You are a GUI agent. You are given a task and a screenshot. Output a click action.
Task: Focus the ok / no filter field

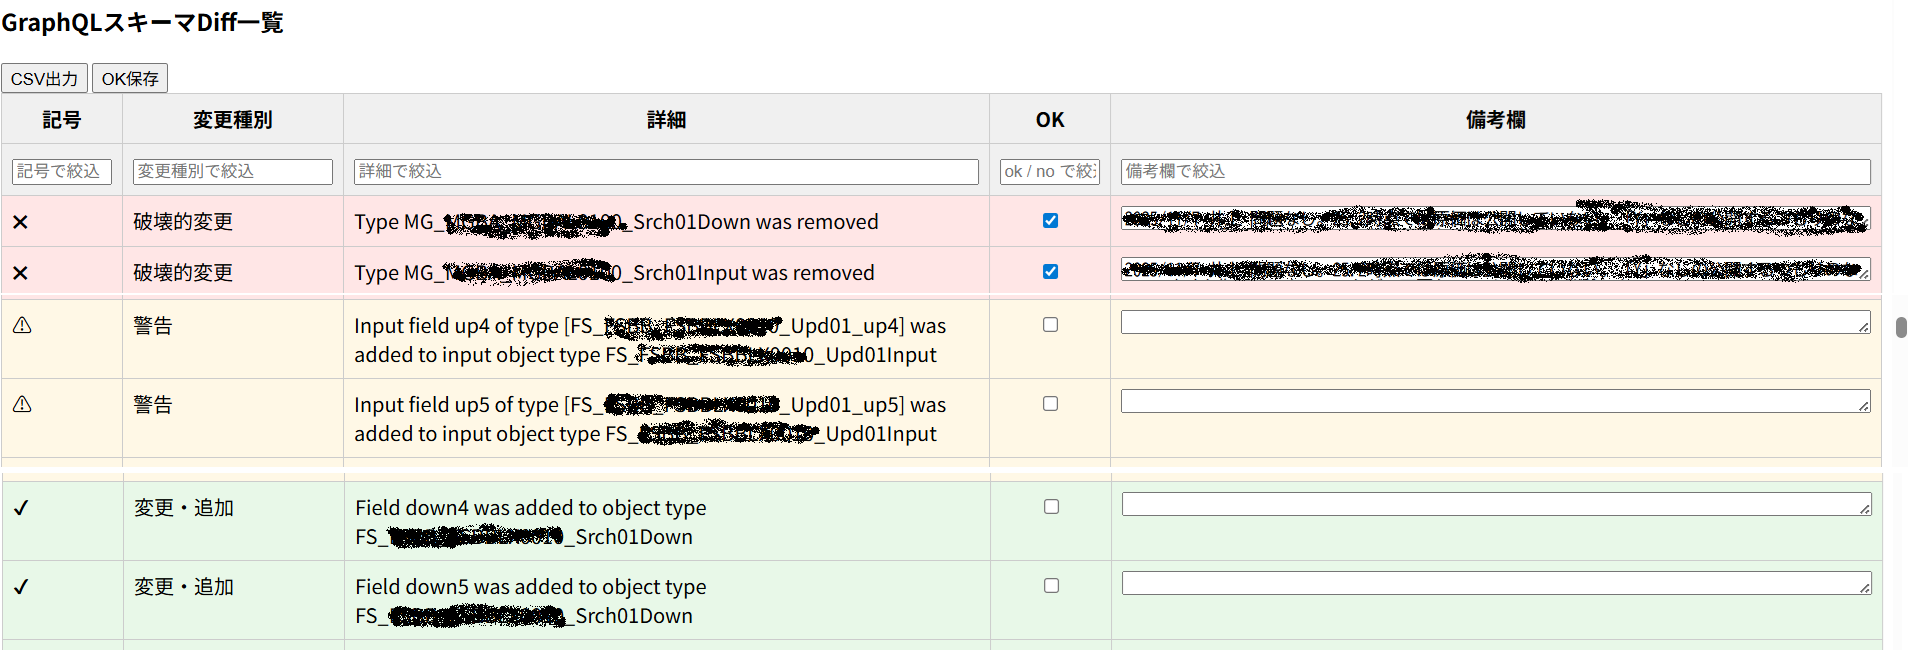(1050, 171)
